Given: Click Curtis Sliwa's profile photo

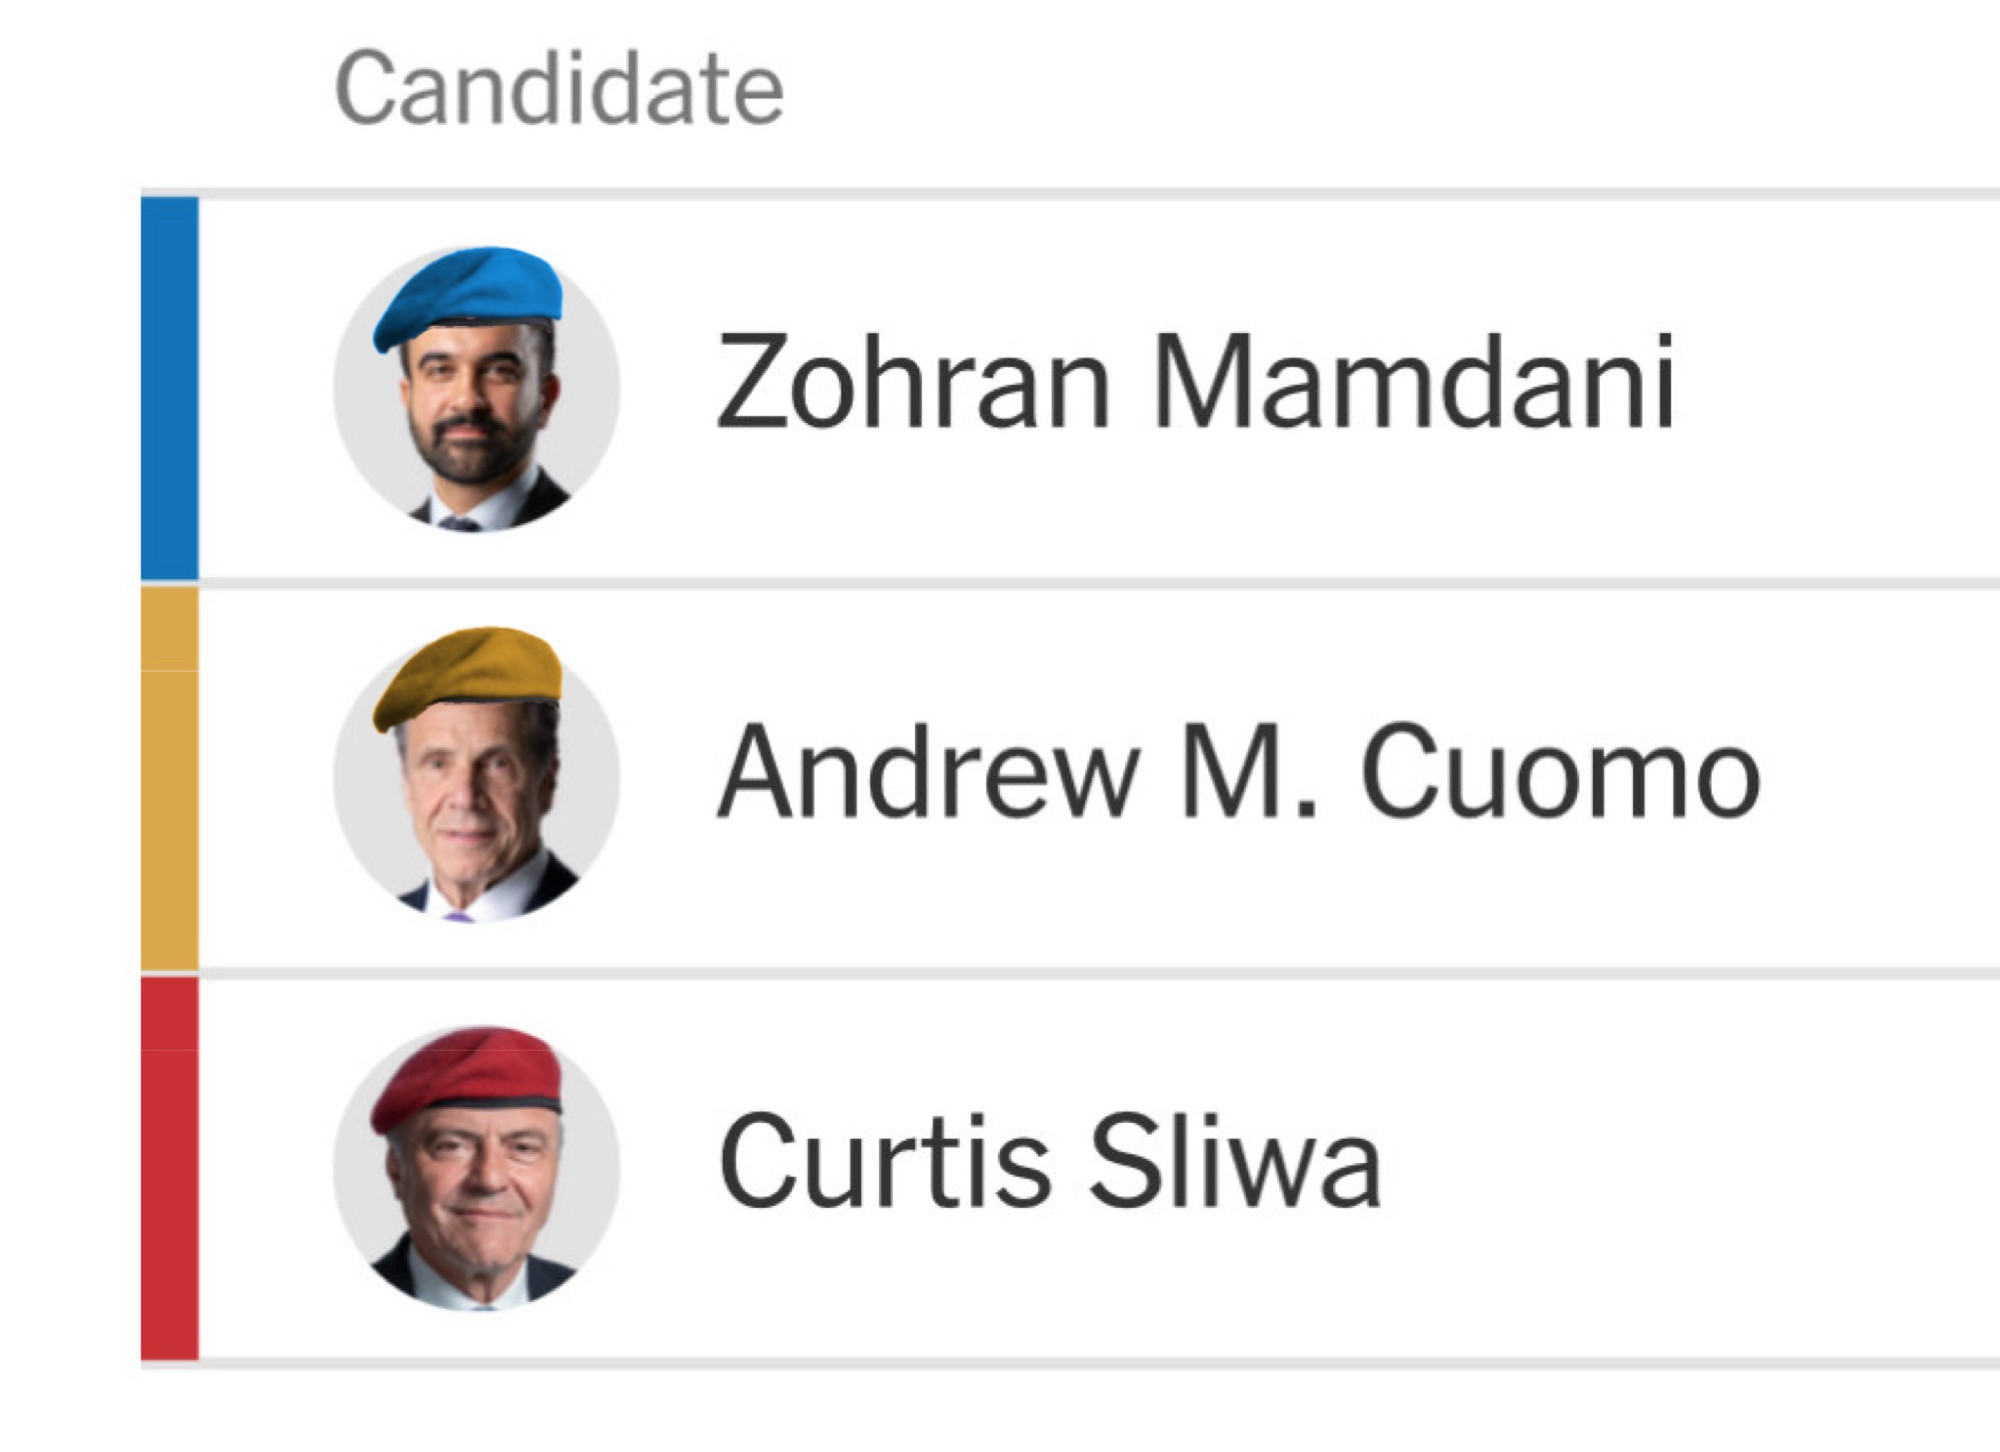Looking at the screenshot, I should coord(476,1180).
